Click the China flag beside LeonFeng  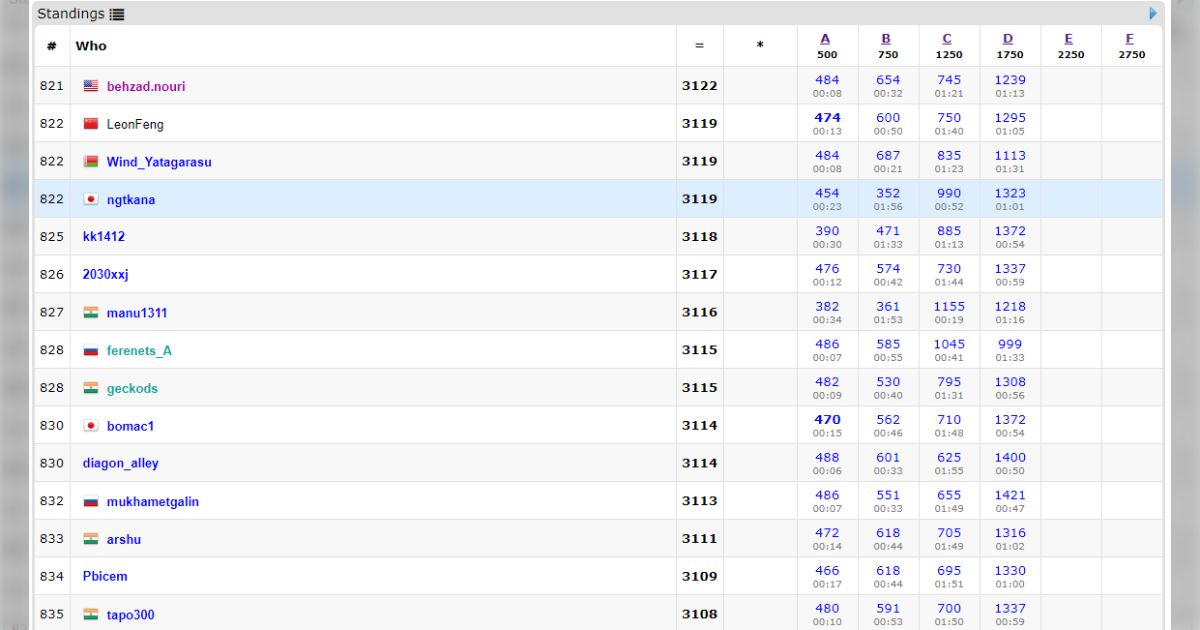point(91,124)
